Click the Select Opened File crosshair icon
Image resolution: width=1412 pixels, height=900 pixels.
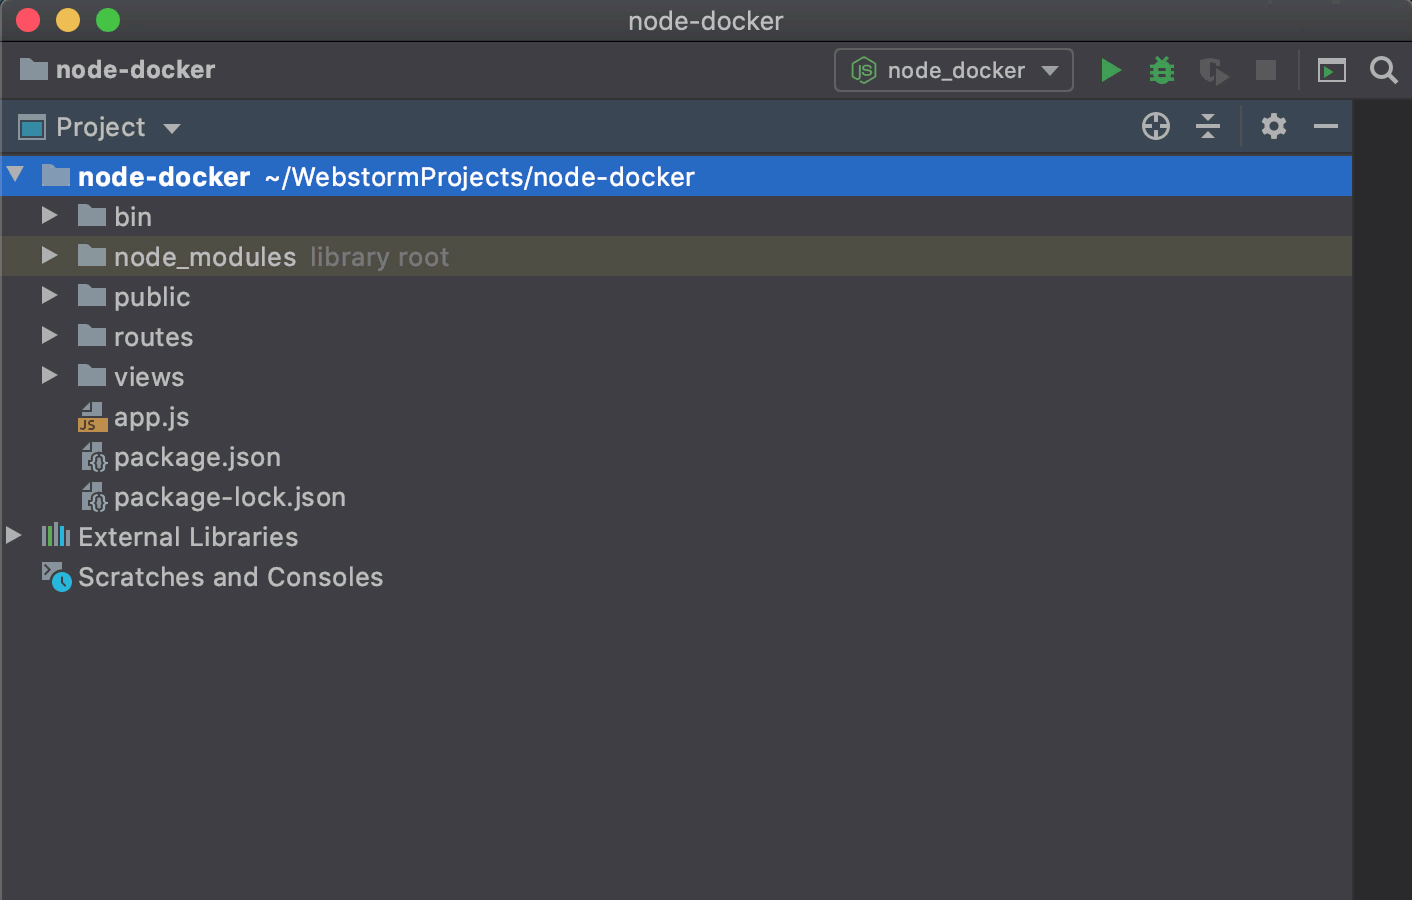click(x=1155, y=126)
